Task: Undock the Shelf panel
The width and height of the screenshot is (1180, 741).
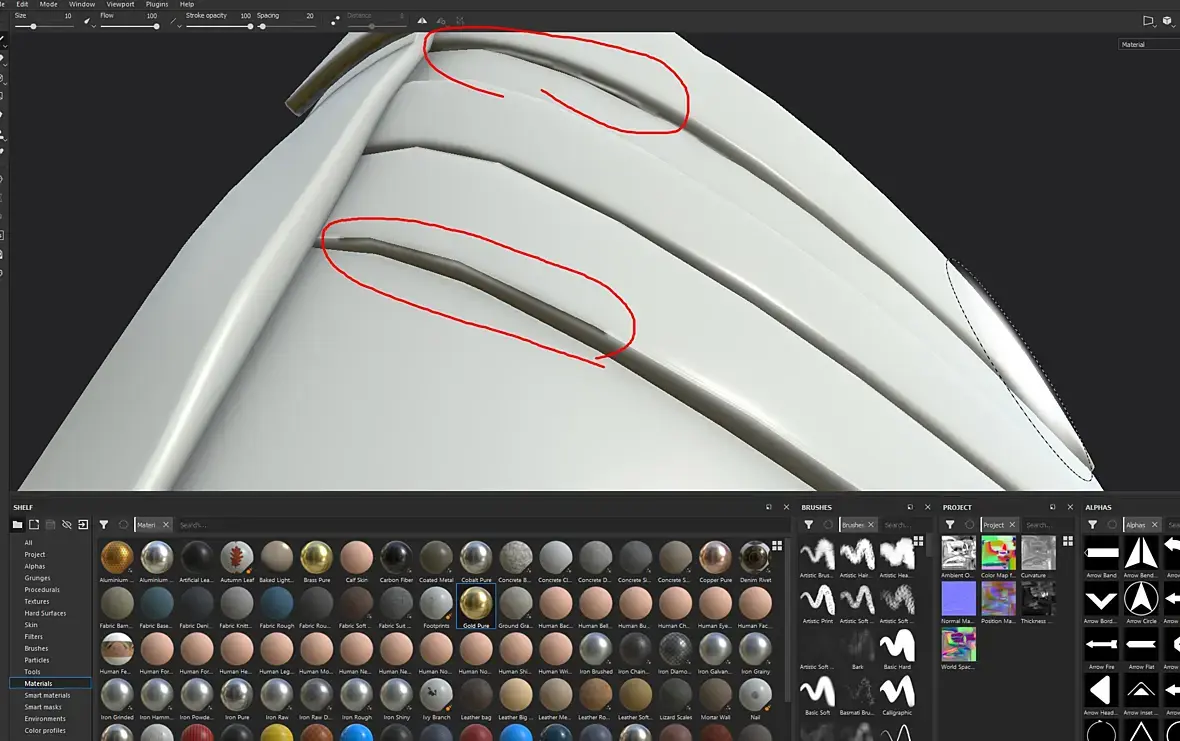Action: click(x=768, y=507)
